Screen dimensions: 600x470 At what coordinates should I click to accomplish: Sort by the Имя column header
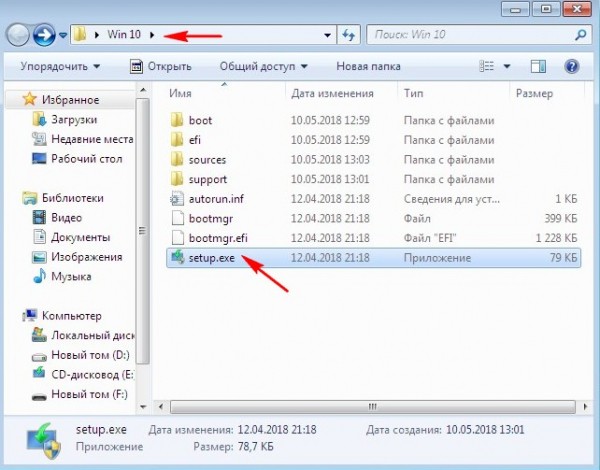(180, 93)
